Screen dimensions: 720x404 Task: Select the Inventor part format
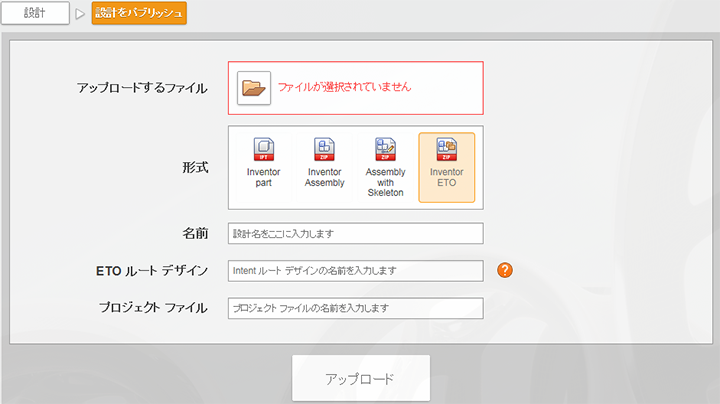[264, 168]
